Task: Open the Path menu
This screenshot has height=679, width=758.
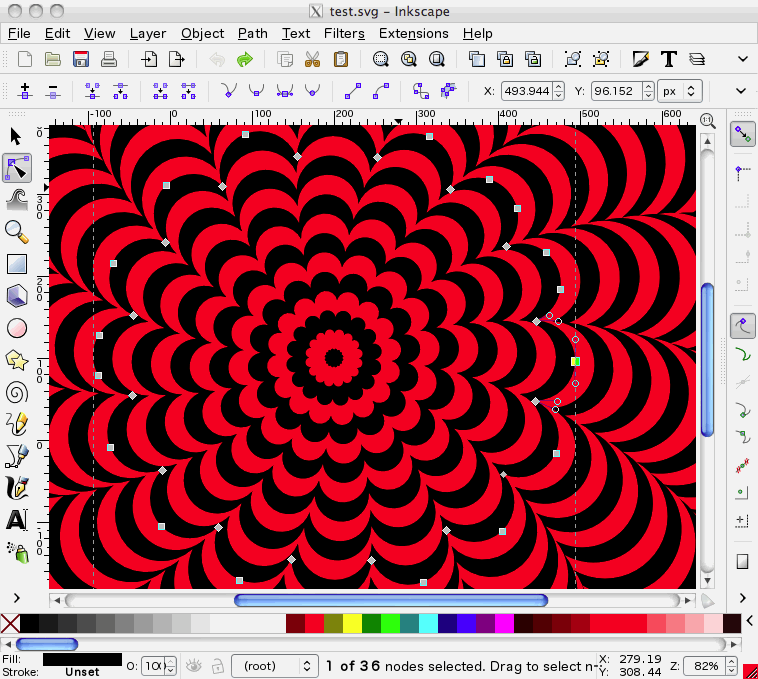Action: 252,33
